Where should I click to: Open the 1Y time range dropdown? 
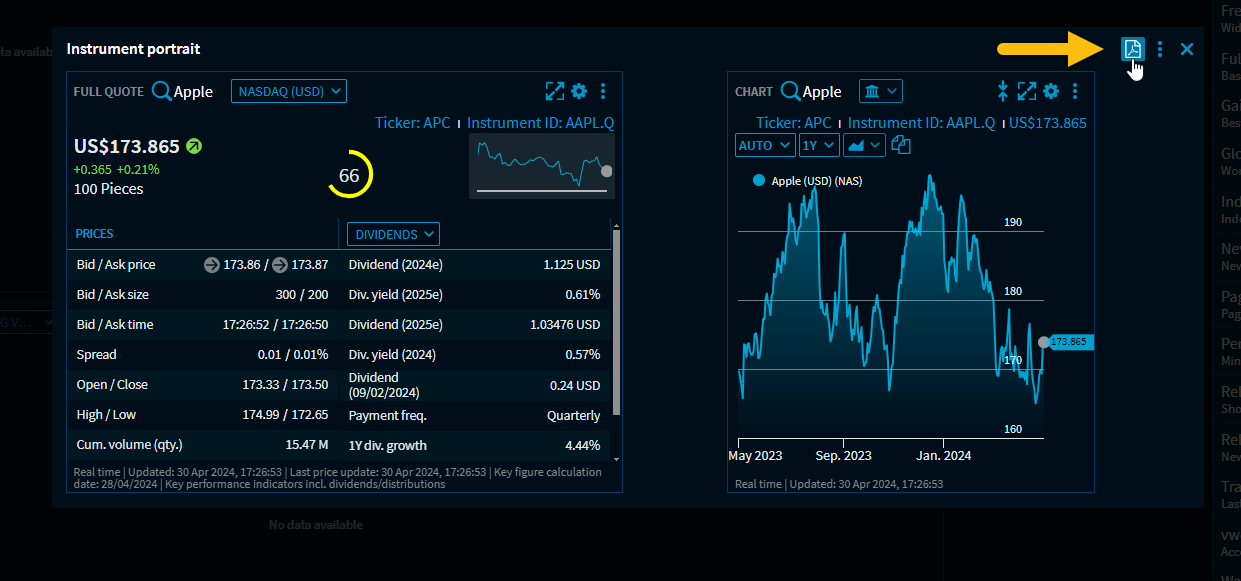[x=818, y=145]
